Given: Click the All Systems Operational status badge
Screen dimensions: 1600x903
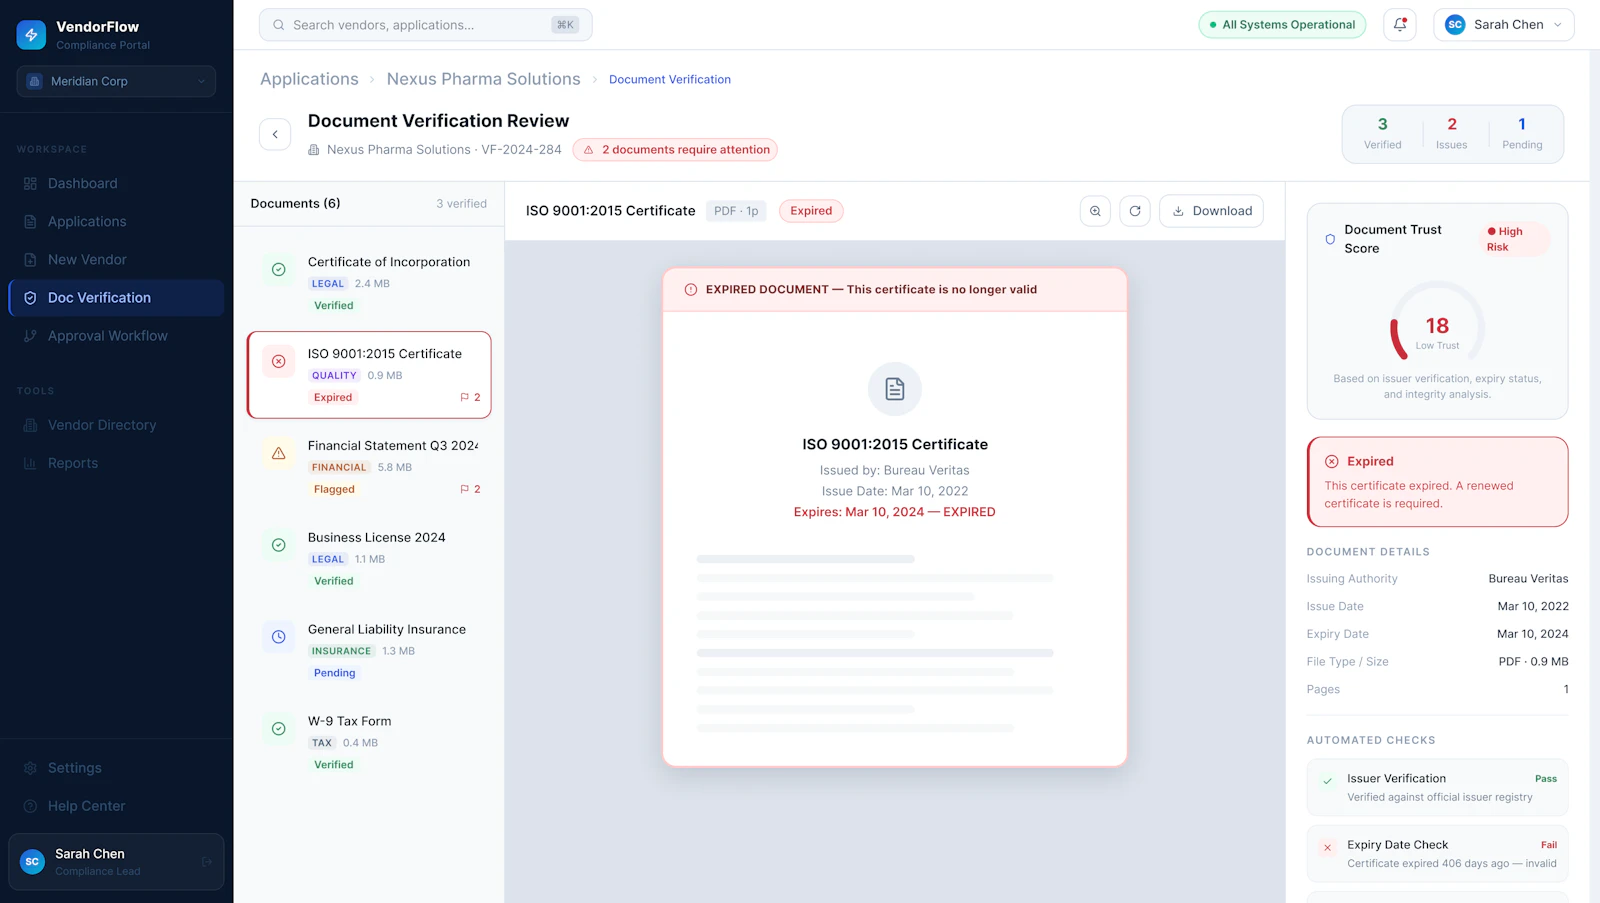Looking at the screenshot, I should tap(1282, 25).
